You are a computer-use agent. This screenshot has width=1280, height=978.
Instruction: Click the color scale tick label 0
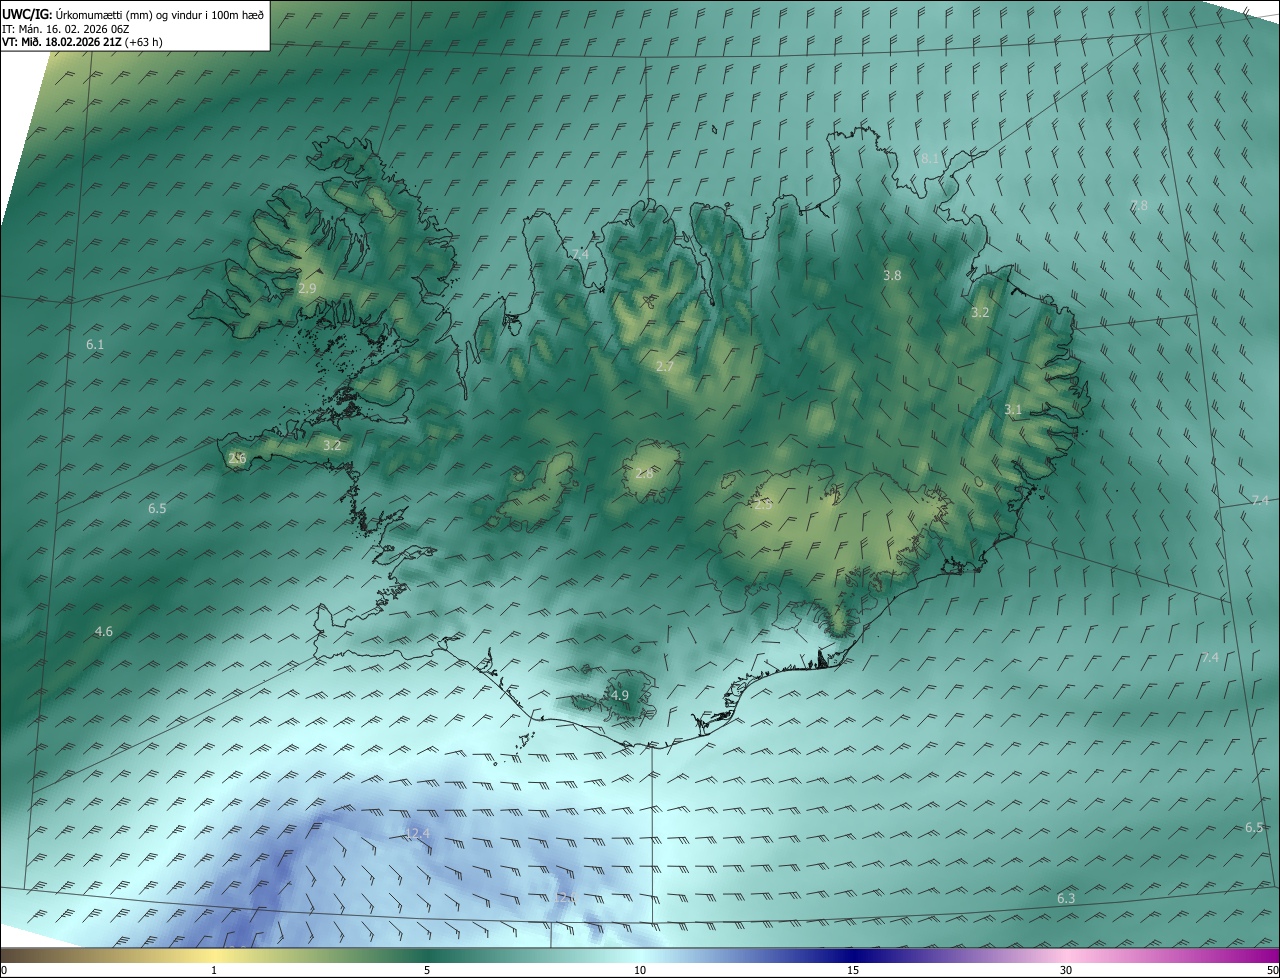[x=4, y=971]
